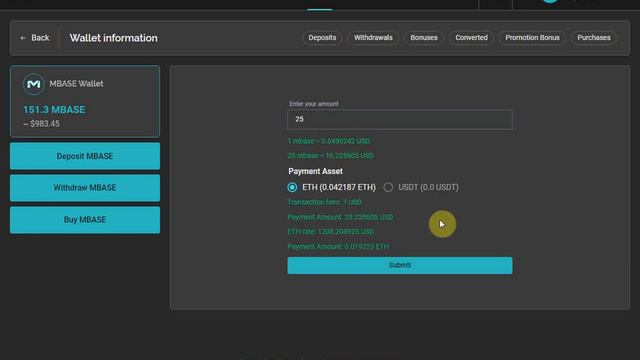
Task: View the Converted tab
Action: click(471, 38)
